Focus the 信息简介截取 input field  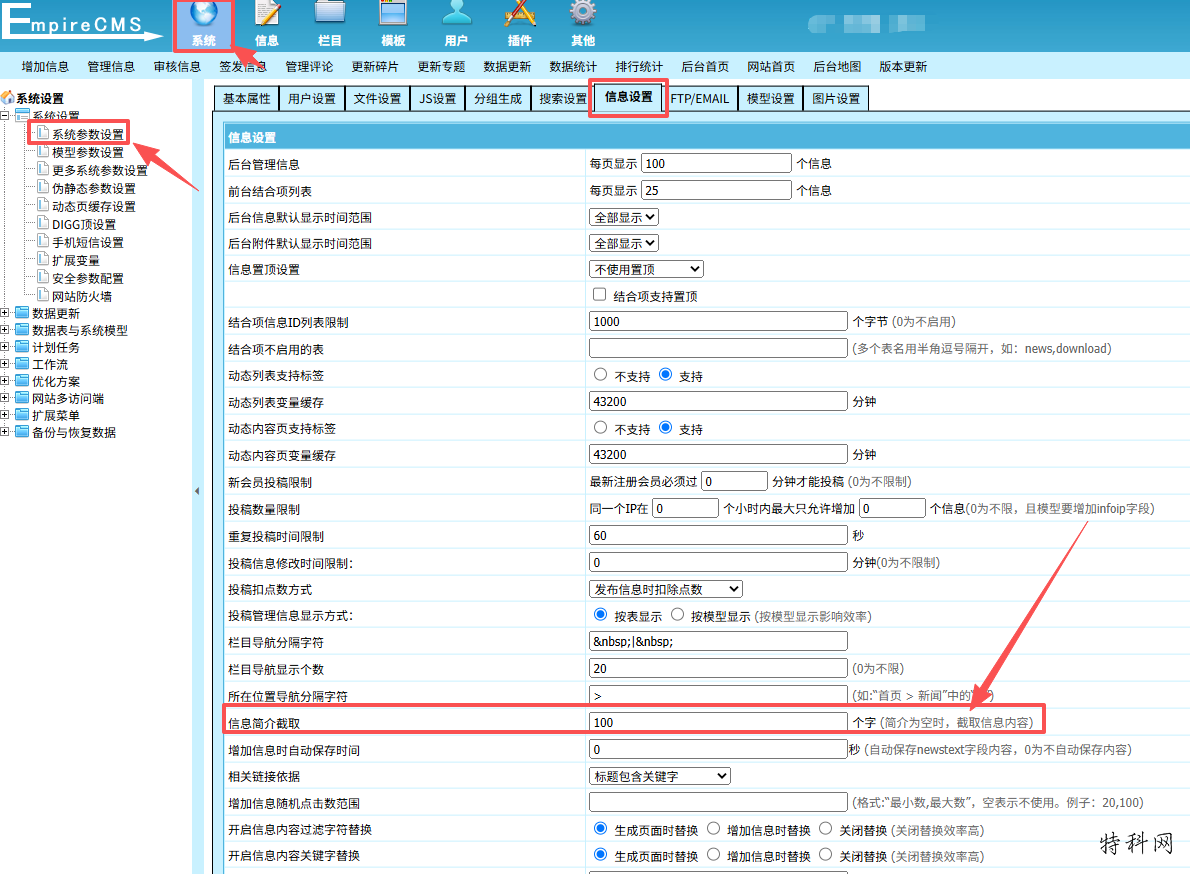(x=718, y=722)
